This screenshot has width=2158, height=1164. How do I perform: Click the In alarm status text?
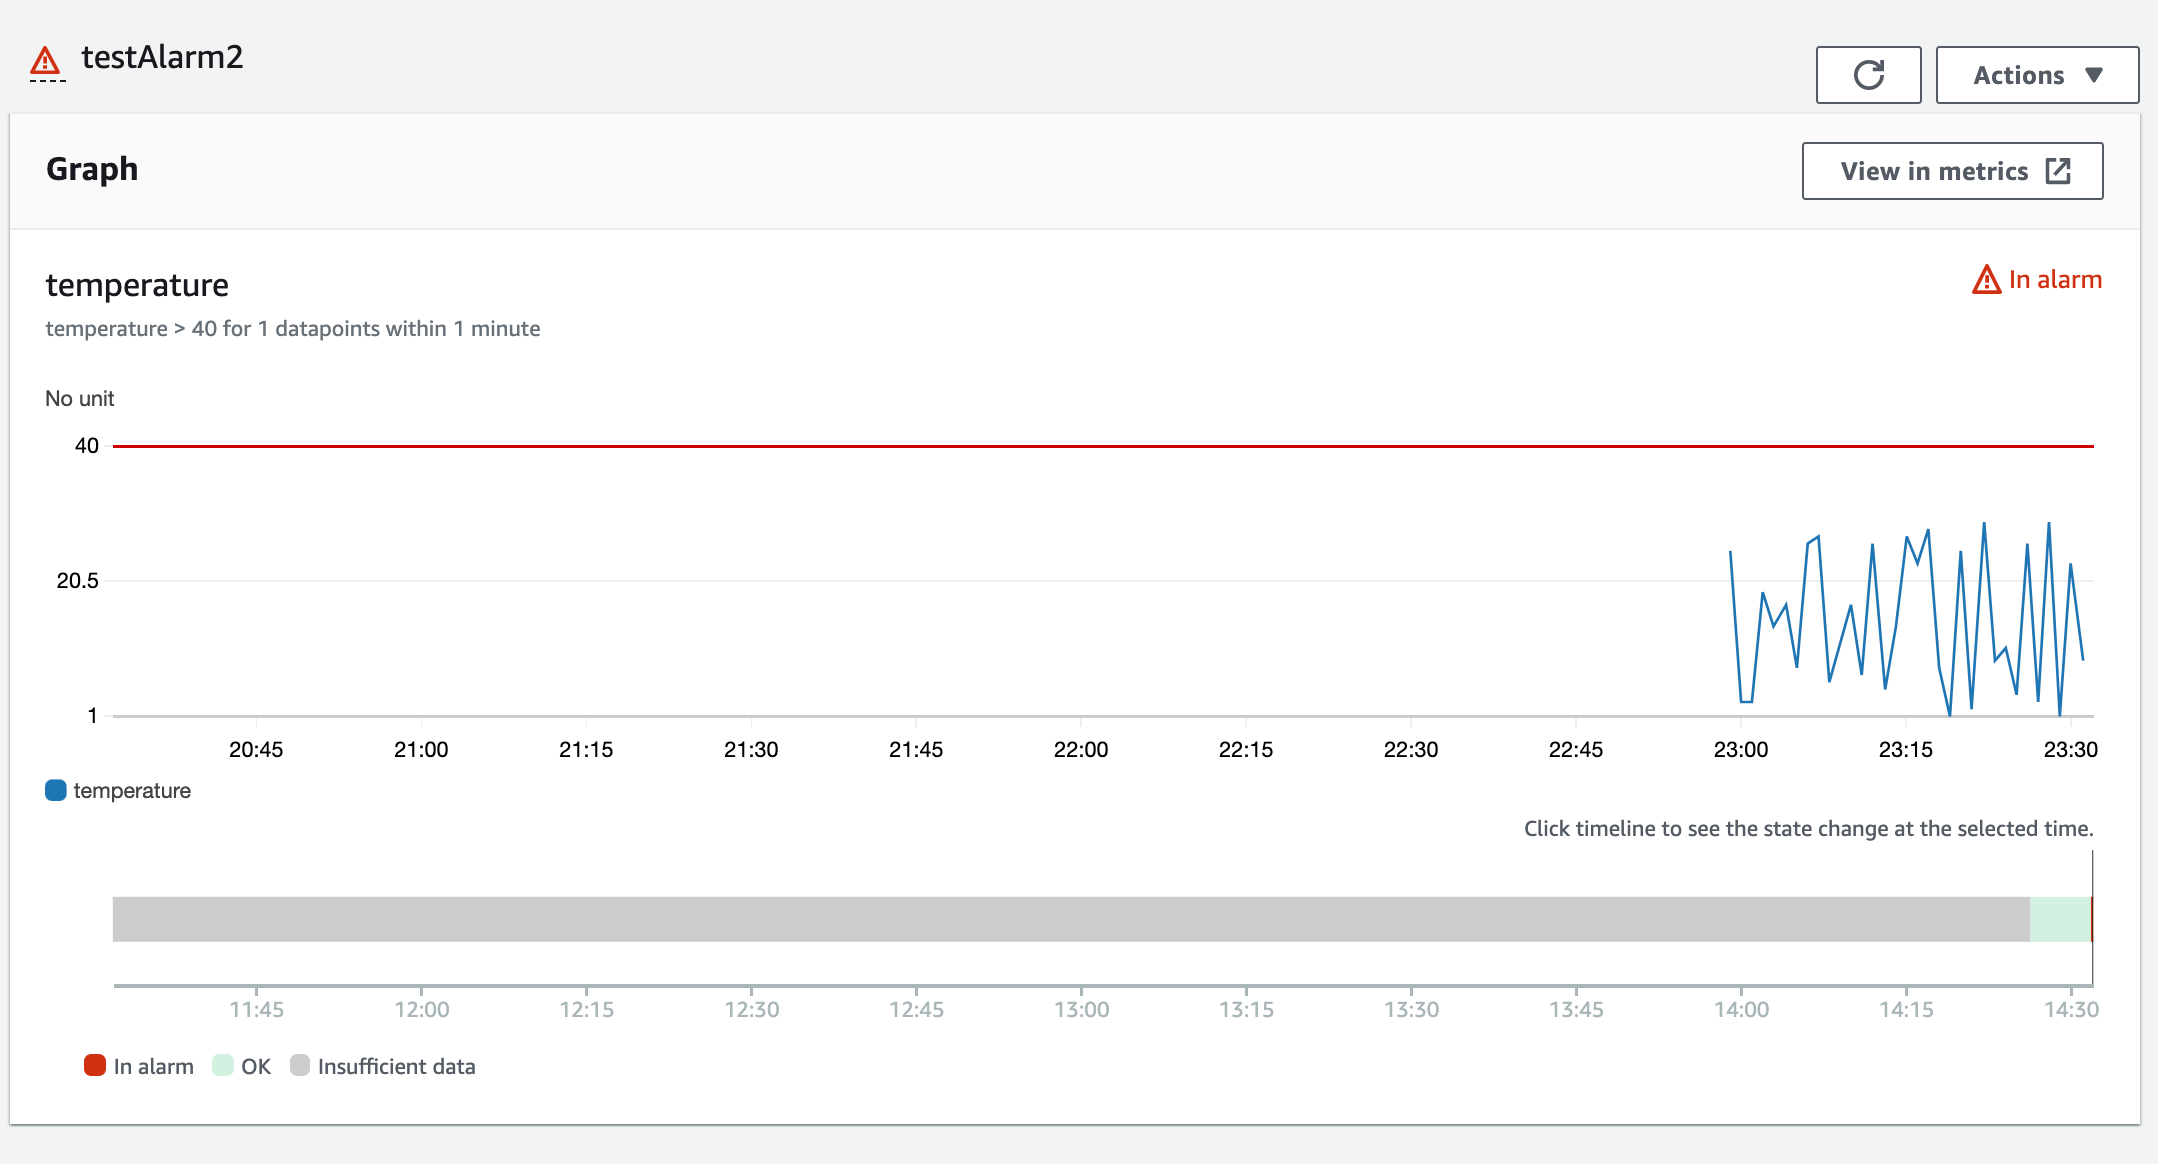pyautogui.click(x=2055, y=280)
